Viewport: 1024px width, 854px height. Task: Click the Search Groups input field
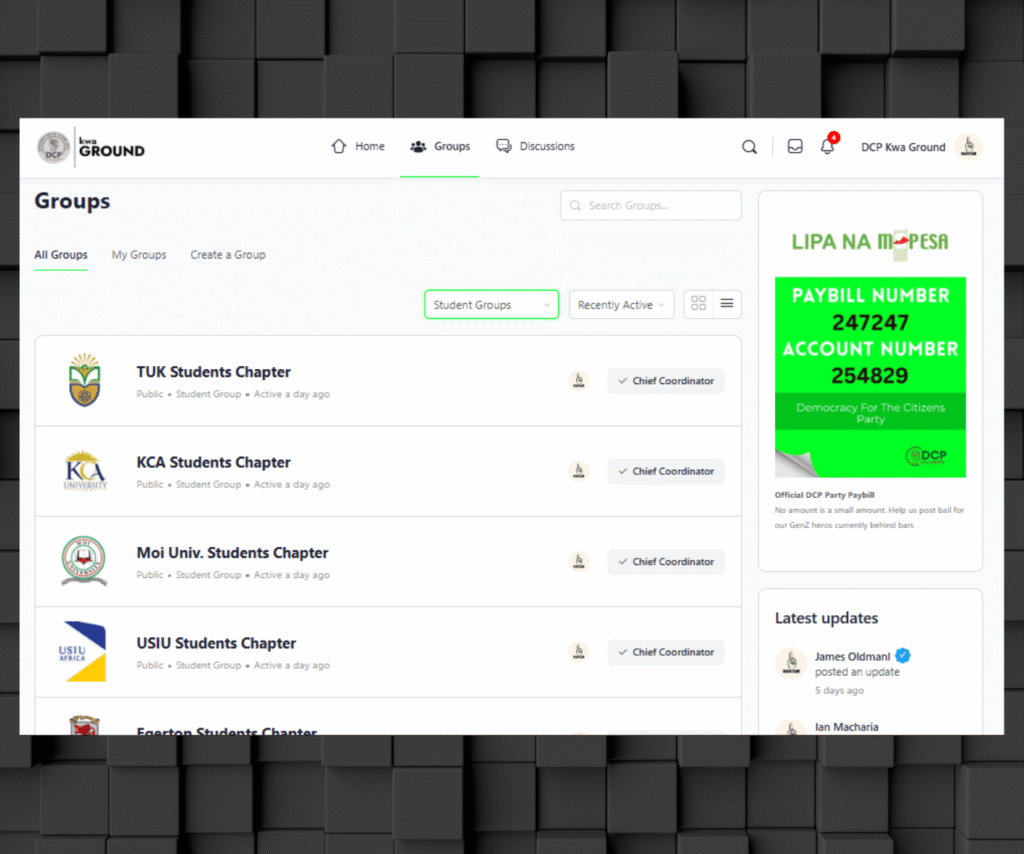[x=651, y=206]
